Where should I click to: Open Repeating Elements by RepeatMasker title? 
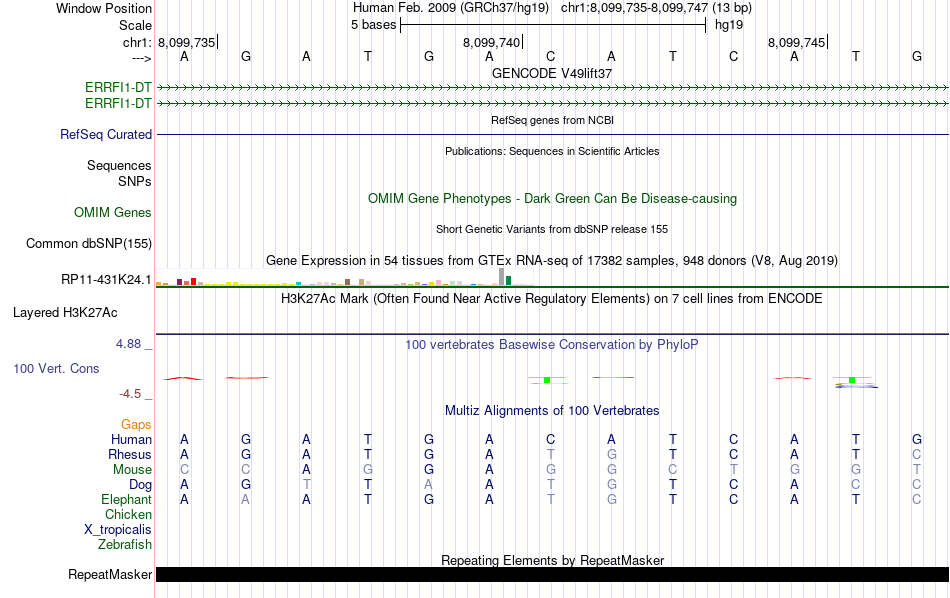552,560
